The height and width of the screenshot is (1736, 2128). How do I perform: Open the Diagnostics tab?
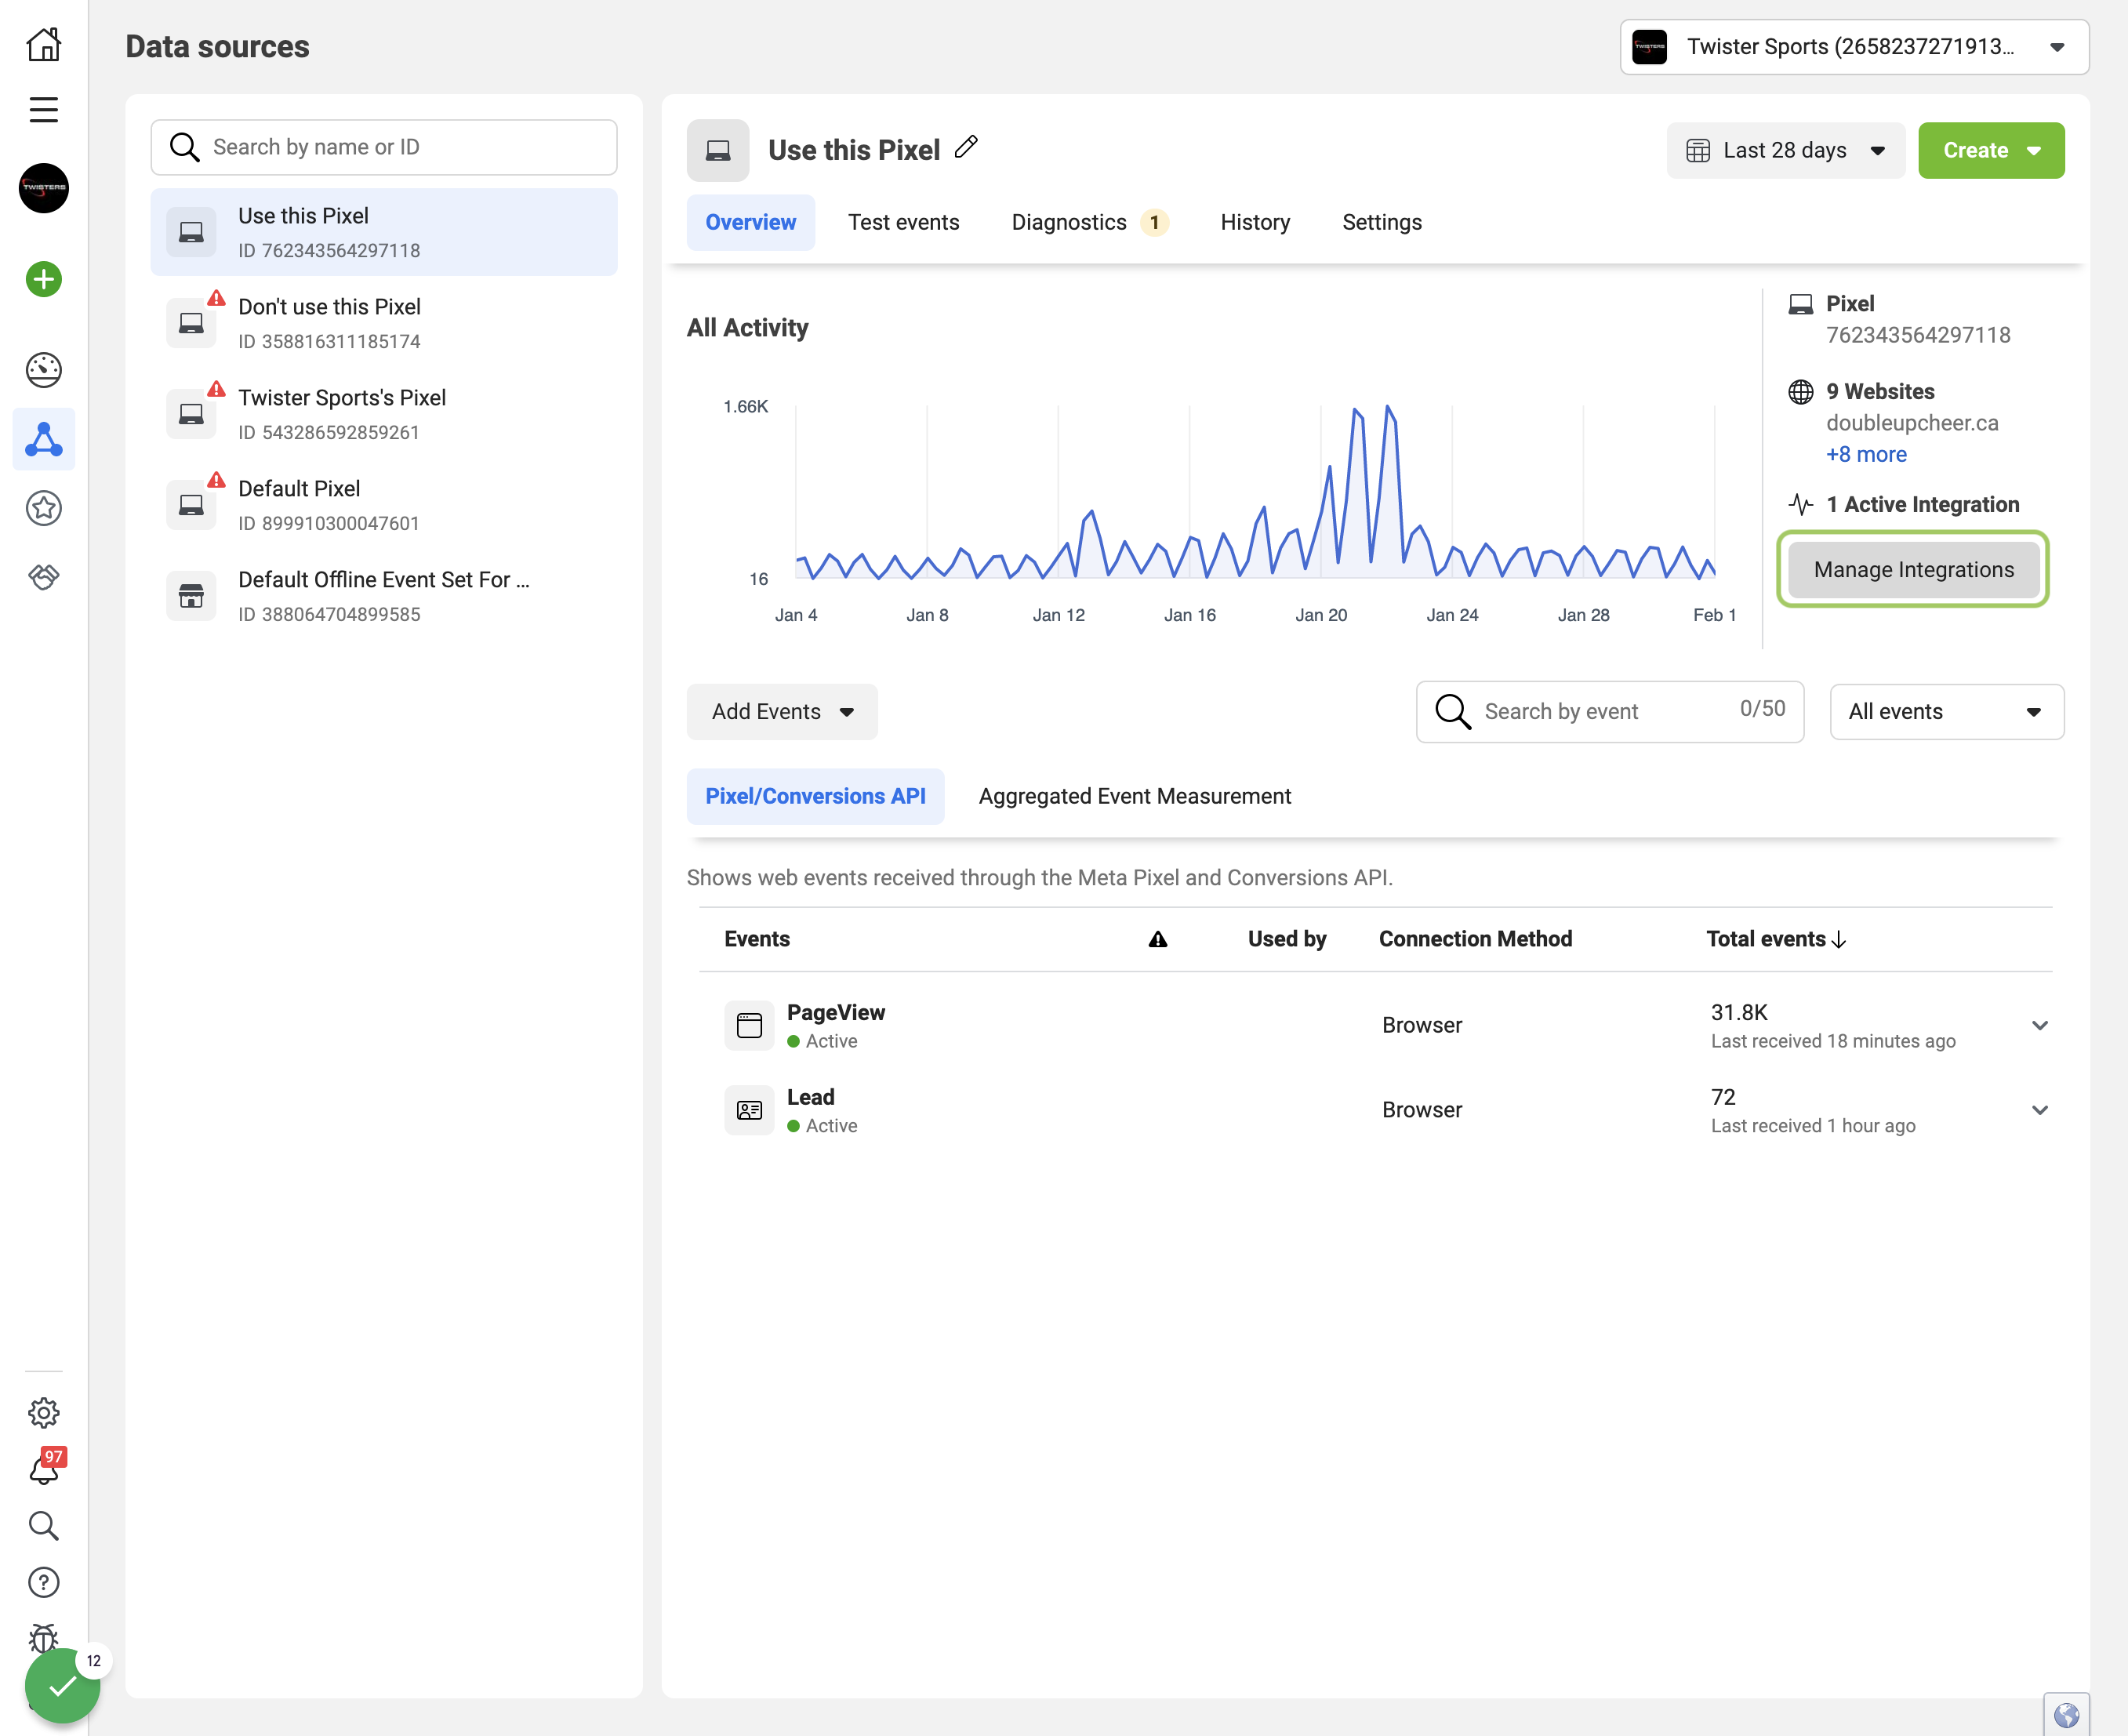(1089, 222)
